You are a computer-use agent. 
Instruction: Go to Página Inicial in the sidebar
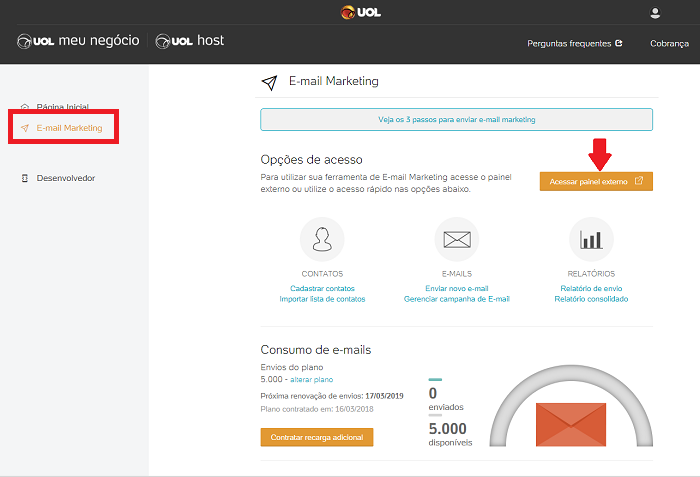[62, 107]
